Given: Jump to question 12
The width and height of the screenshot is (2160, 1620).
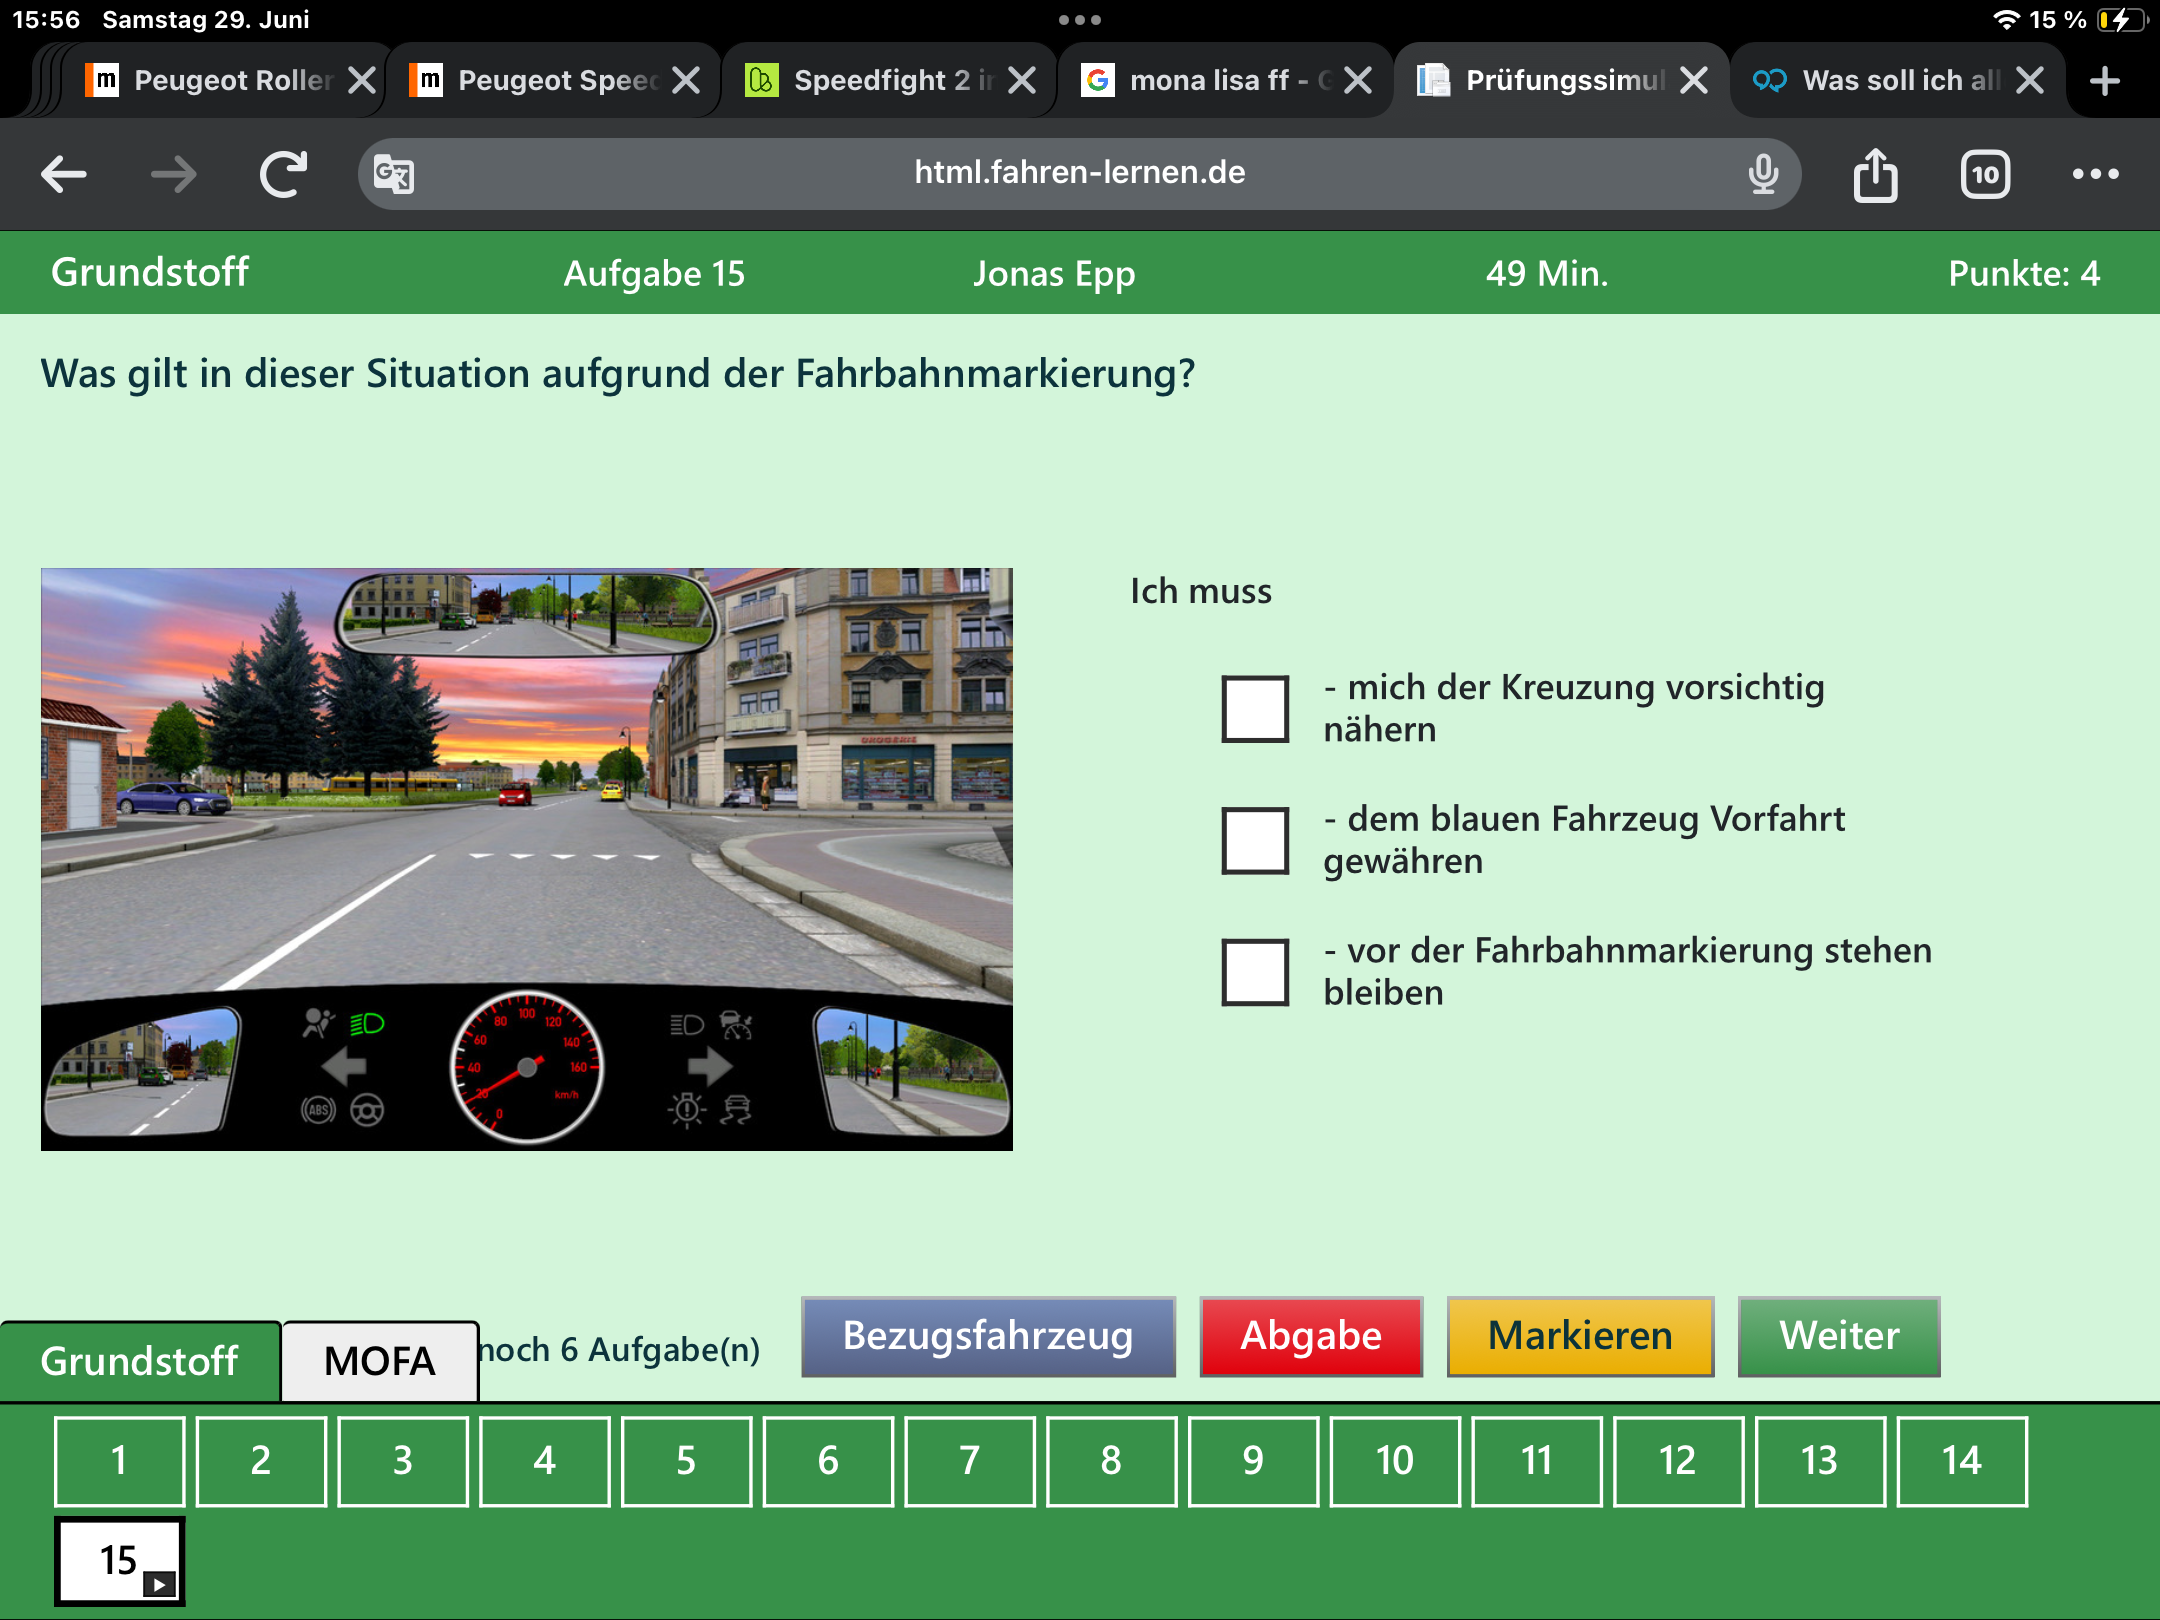Looking at the screenshot, I should [x=1678, y=1461].
